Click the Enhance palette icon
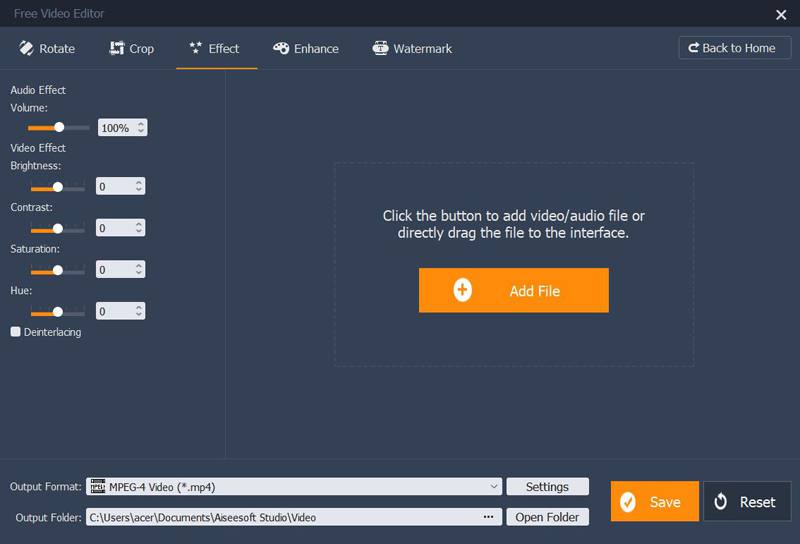This screenshot has width=800, height=544. pos(281,48)
